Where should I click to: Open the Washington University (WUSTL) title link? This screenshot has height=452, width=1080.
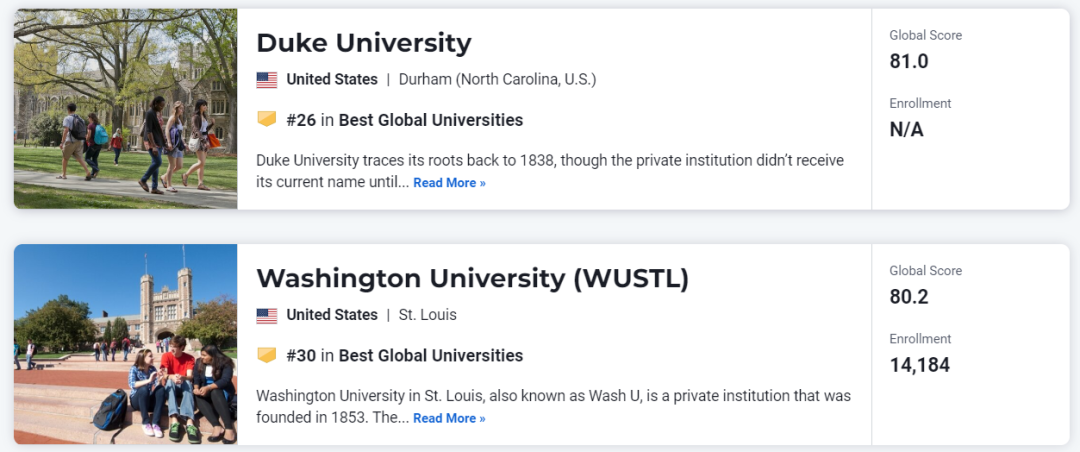point(472,278)
